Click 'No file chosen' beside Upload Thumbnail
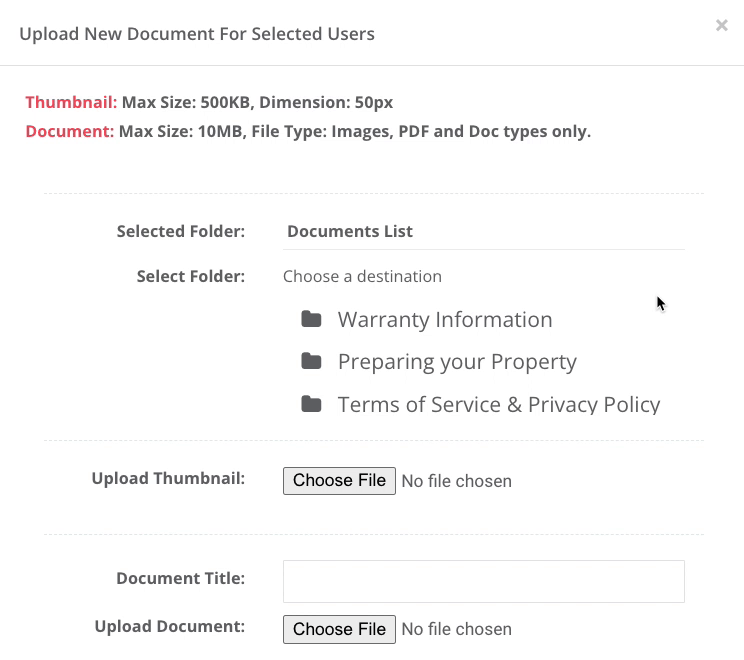The height and width of the screenshot is (660, 744). (456, 481)
